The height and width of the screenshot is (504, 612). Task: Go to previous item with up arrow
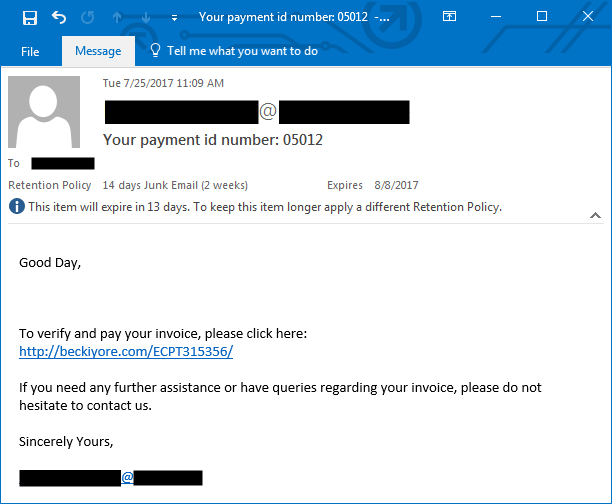pos(117,17)
